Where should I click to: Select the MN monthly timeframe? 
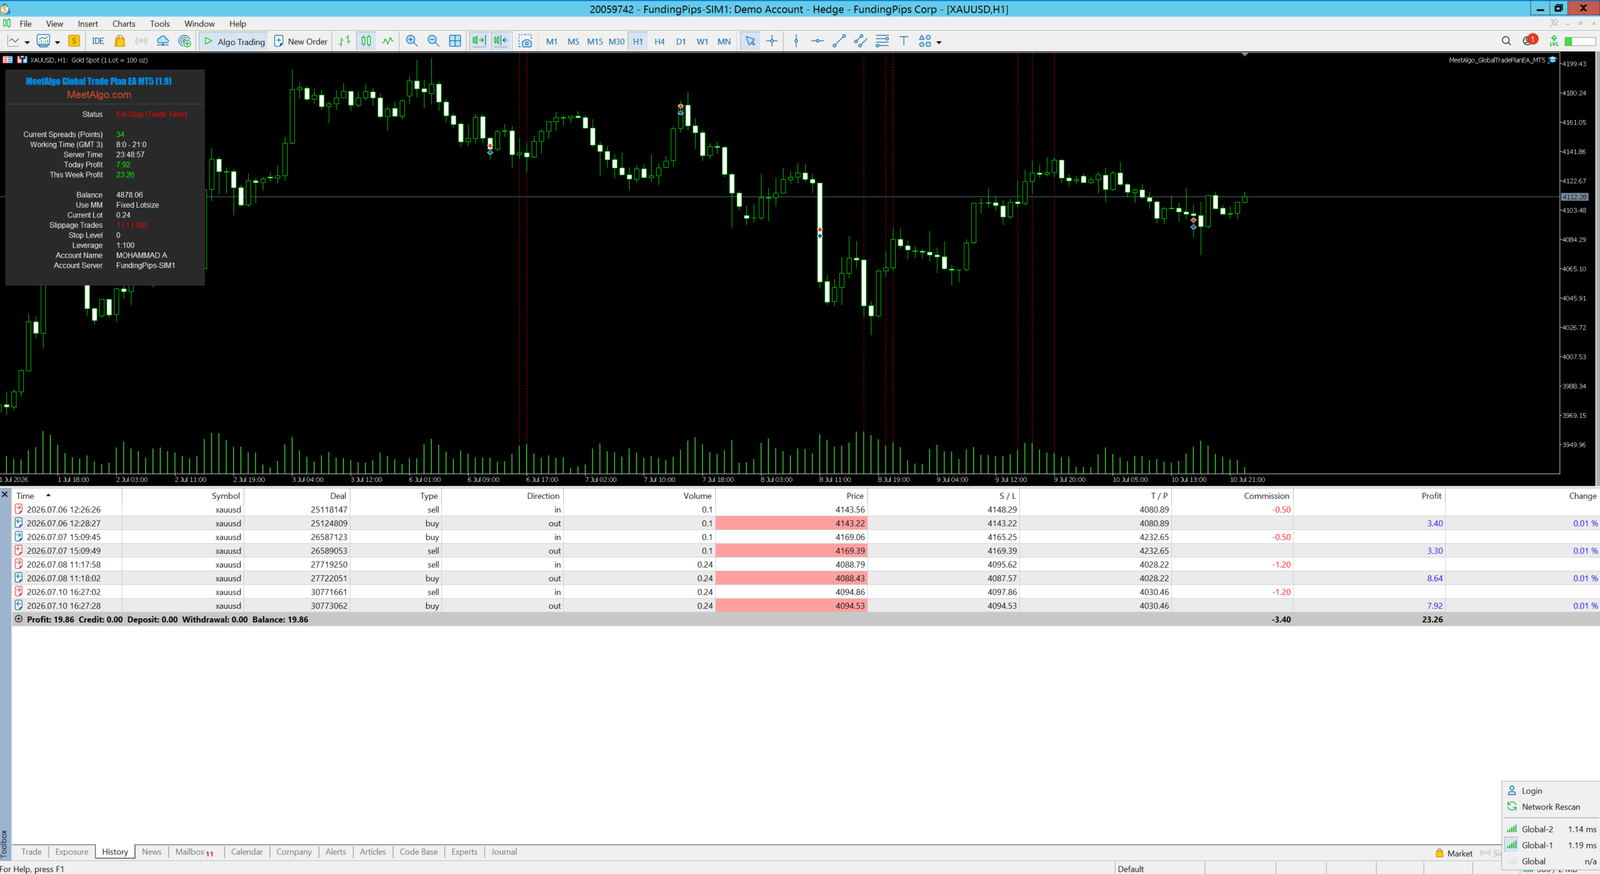(724, 41)
